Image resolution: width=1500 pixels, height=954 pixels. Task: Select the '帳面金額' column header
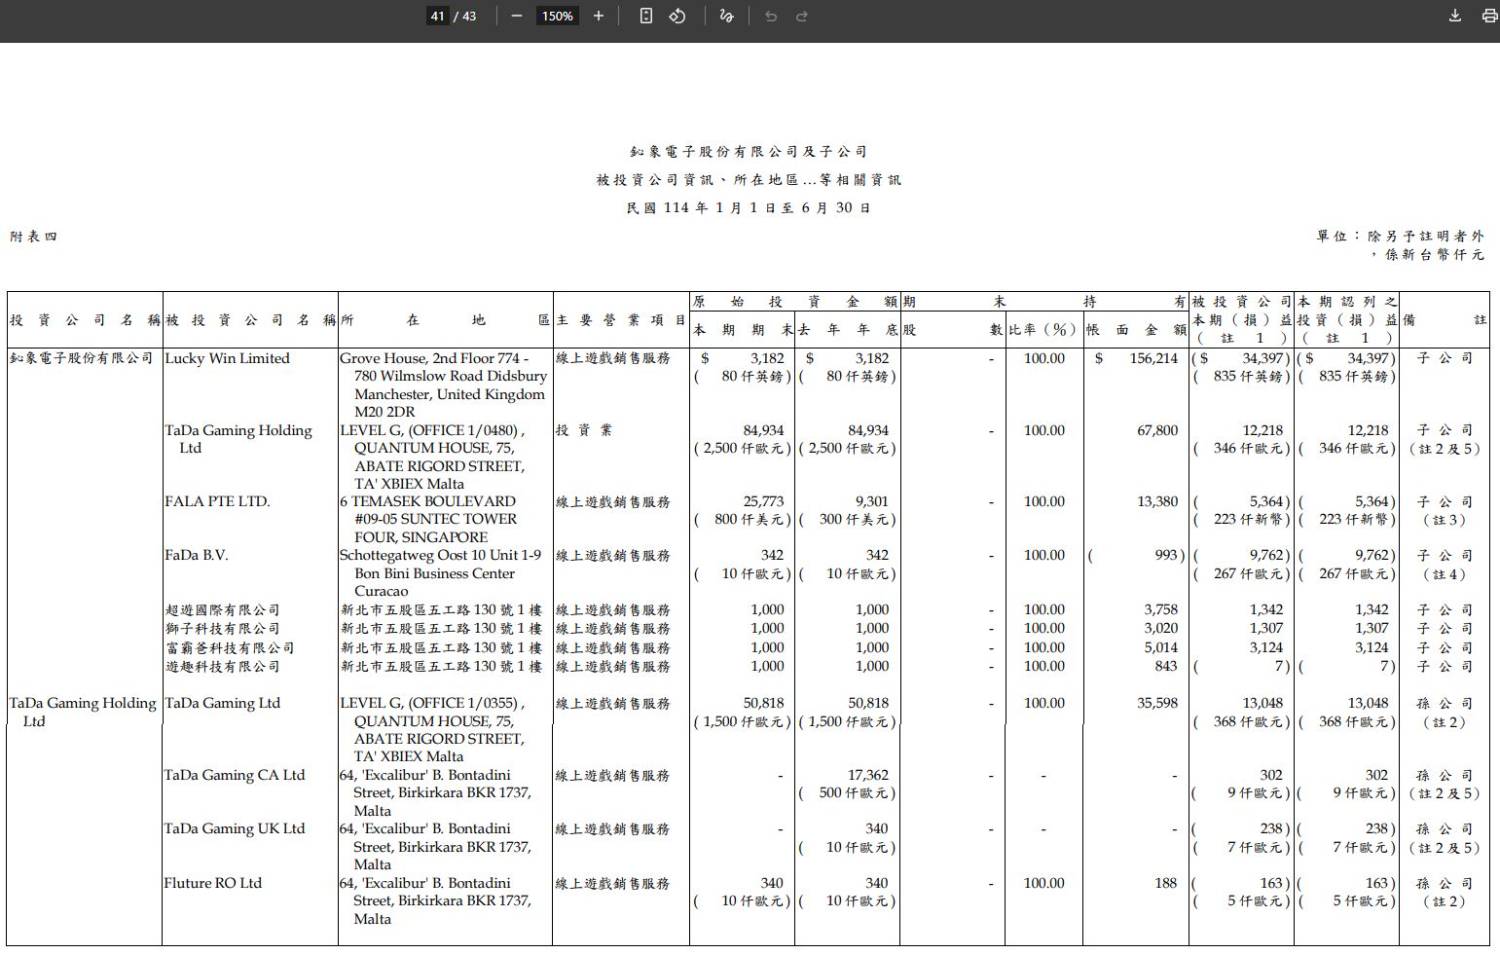tap(1136, 329)
